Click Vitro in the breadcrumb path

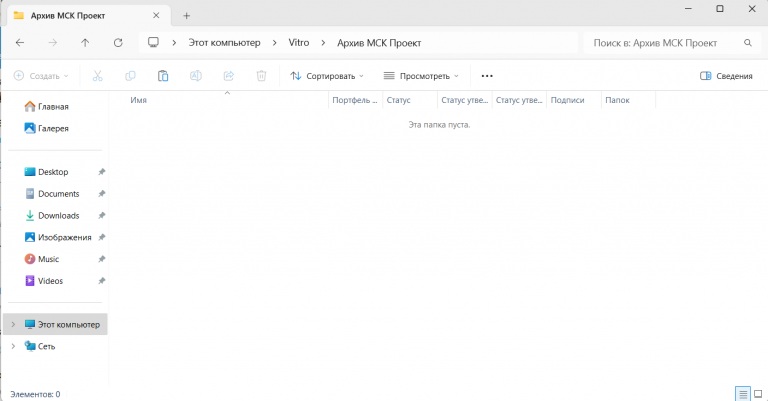(299, 43)
